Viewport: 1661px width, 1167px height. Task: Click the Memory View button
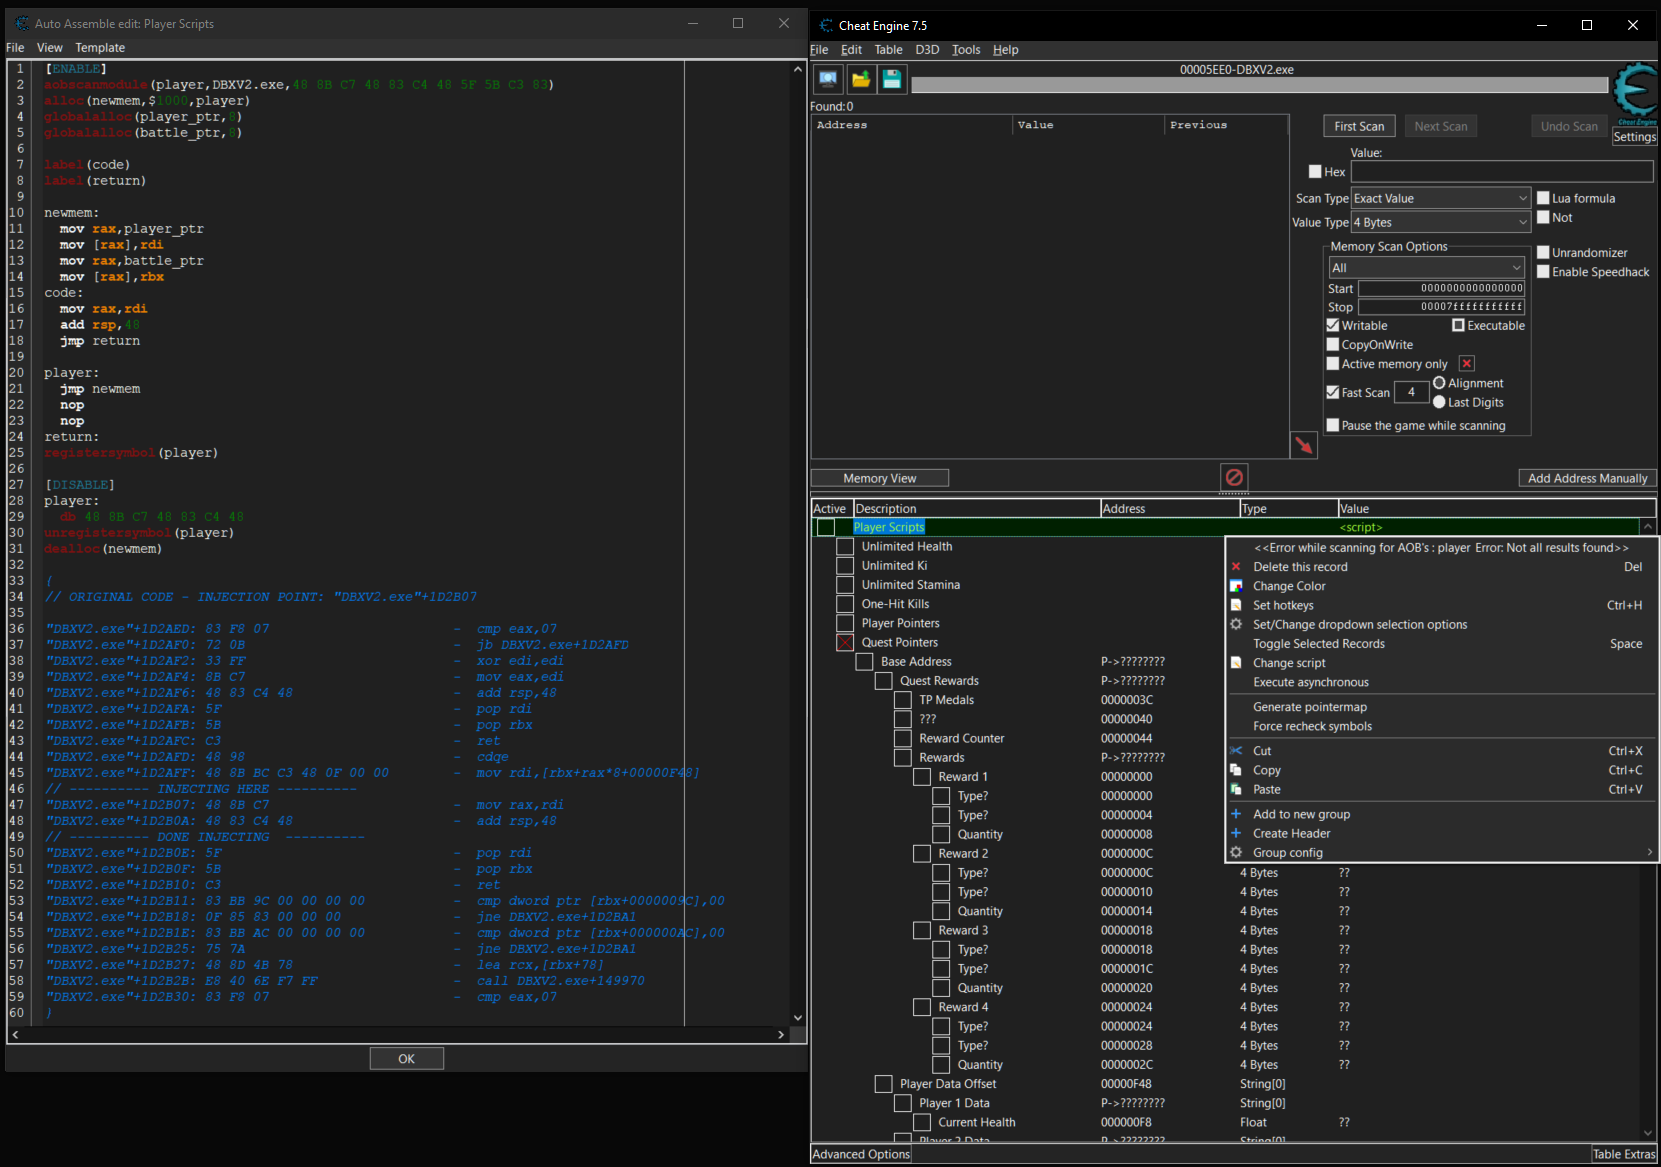[x=879, y=478]
